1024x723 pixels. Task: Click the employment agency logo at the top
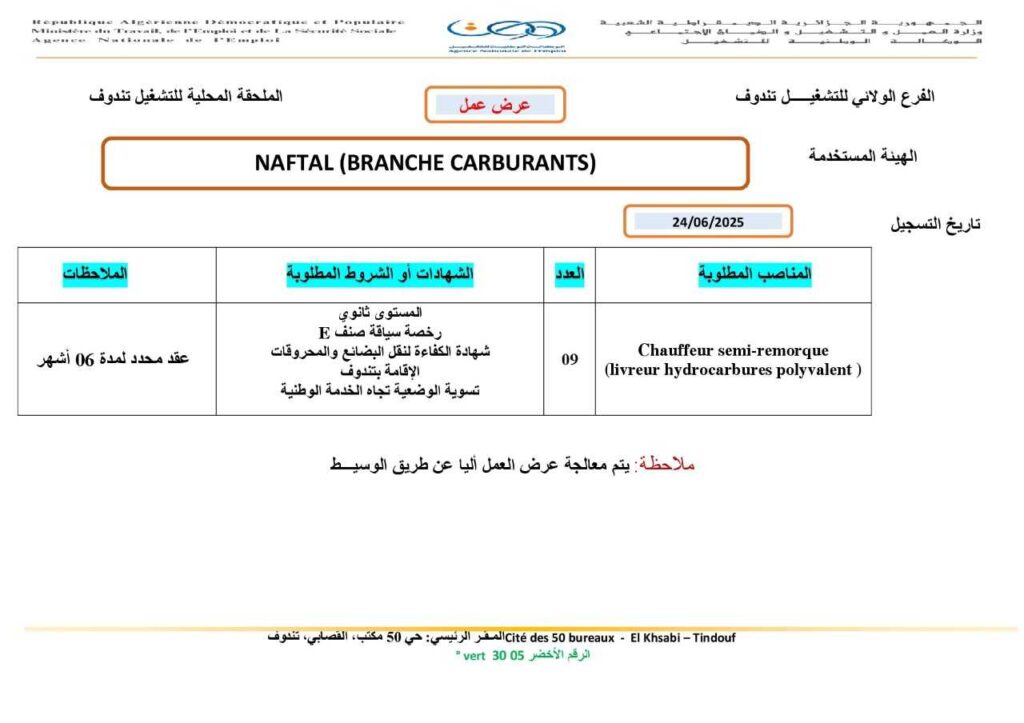coord(506,35)
